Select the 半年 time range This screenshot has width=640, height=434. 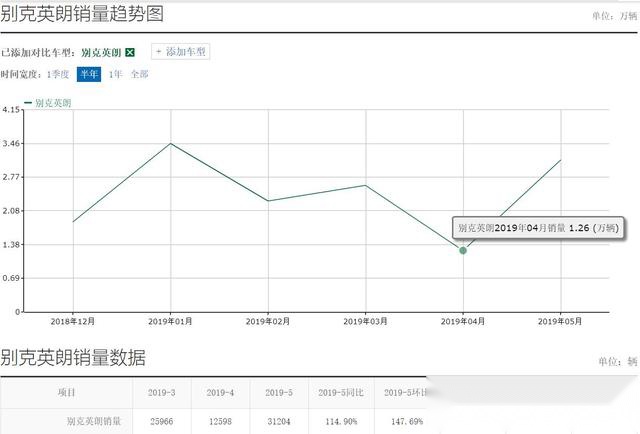click(89, 74)
